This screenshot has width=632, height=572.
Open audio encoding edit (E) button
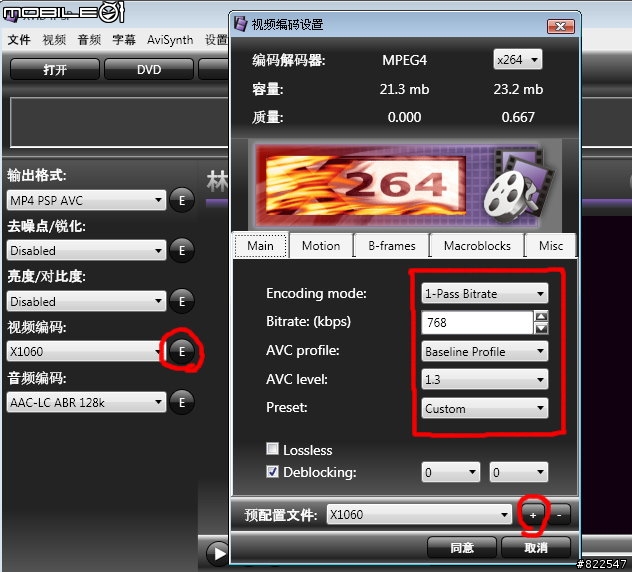(x=182, y=402)
